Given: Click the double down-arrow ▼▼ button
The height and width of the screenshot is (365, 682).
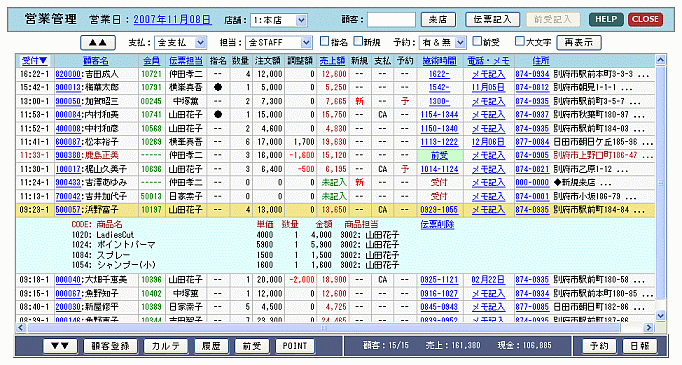Looking at the screenshot, I should [x=60, y=346].
